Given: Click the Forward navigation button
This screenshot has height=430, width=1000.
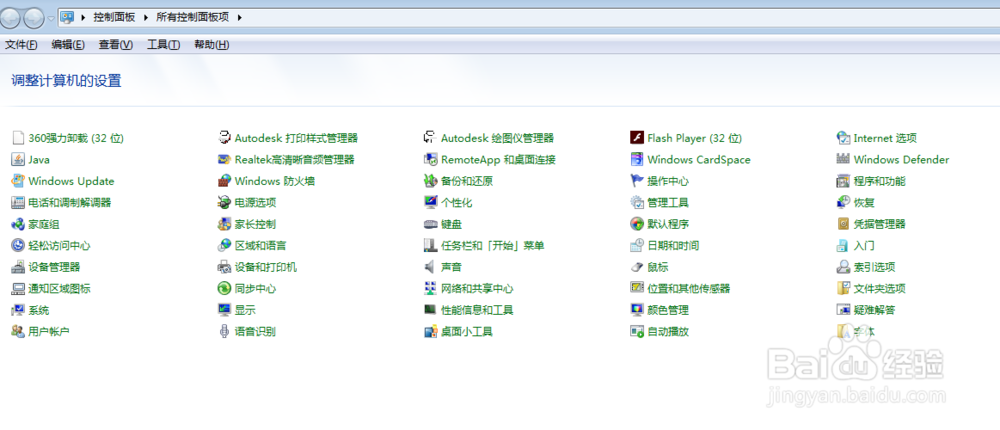Looking at the screenshot, I should (x=33, y=19).
